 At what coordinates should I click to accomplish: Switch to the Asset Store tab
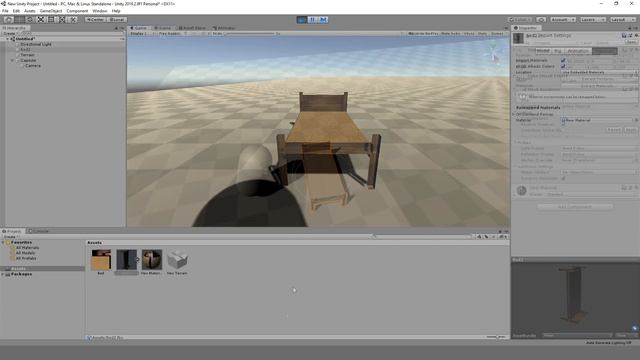point(192,28)
